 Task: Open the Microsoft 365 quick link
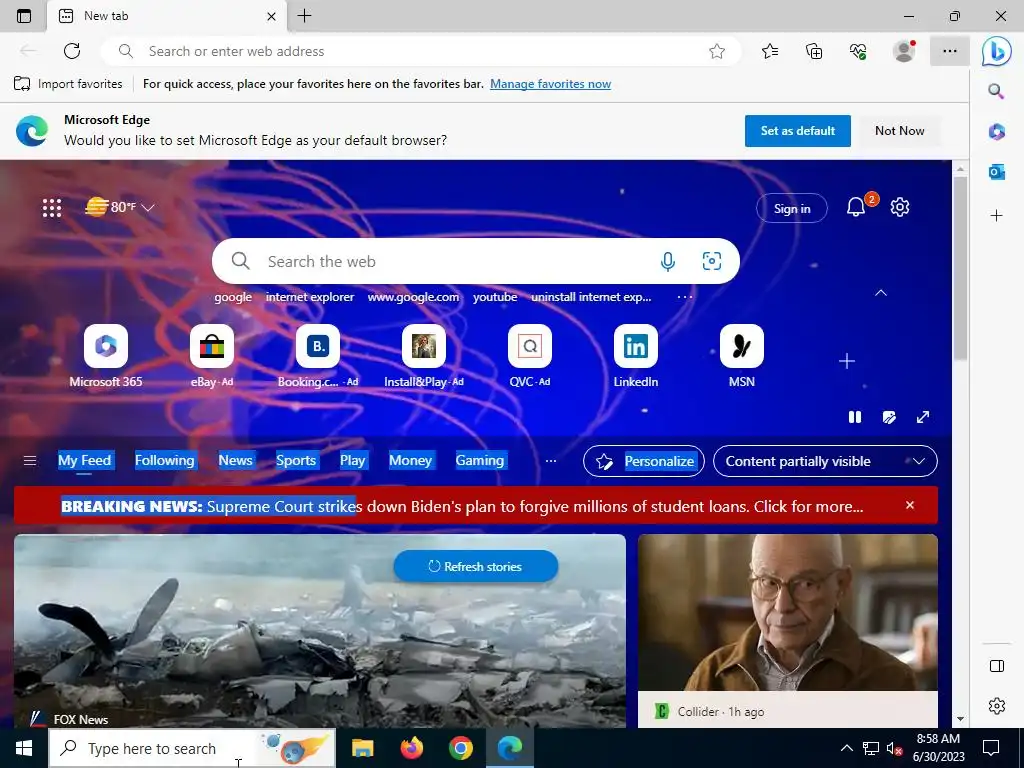106,357
